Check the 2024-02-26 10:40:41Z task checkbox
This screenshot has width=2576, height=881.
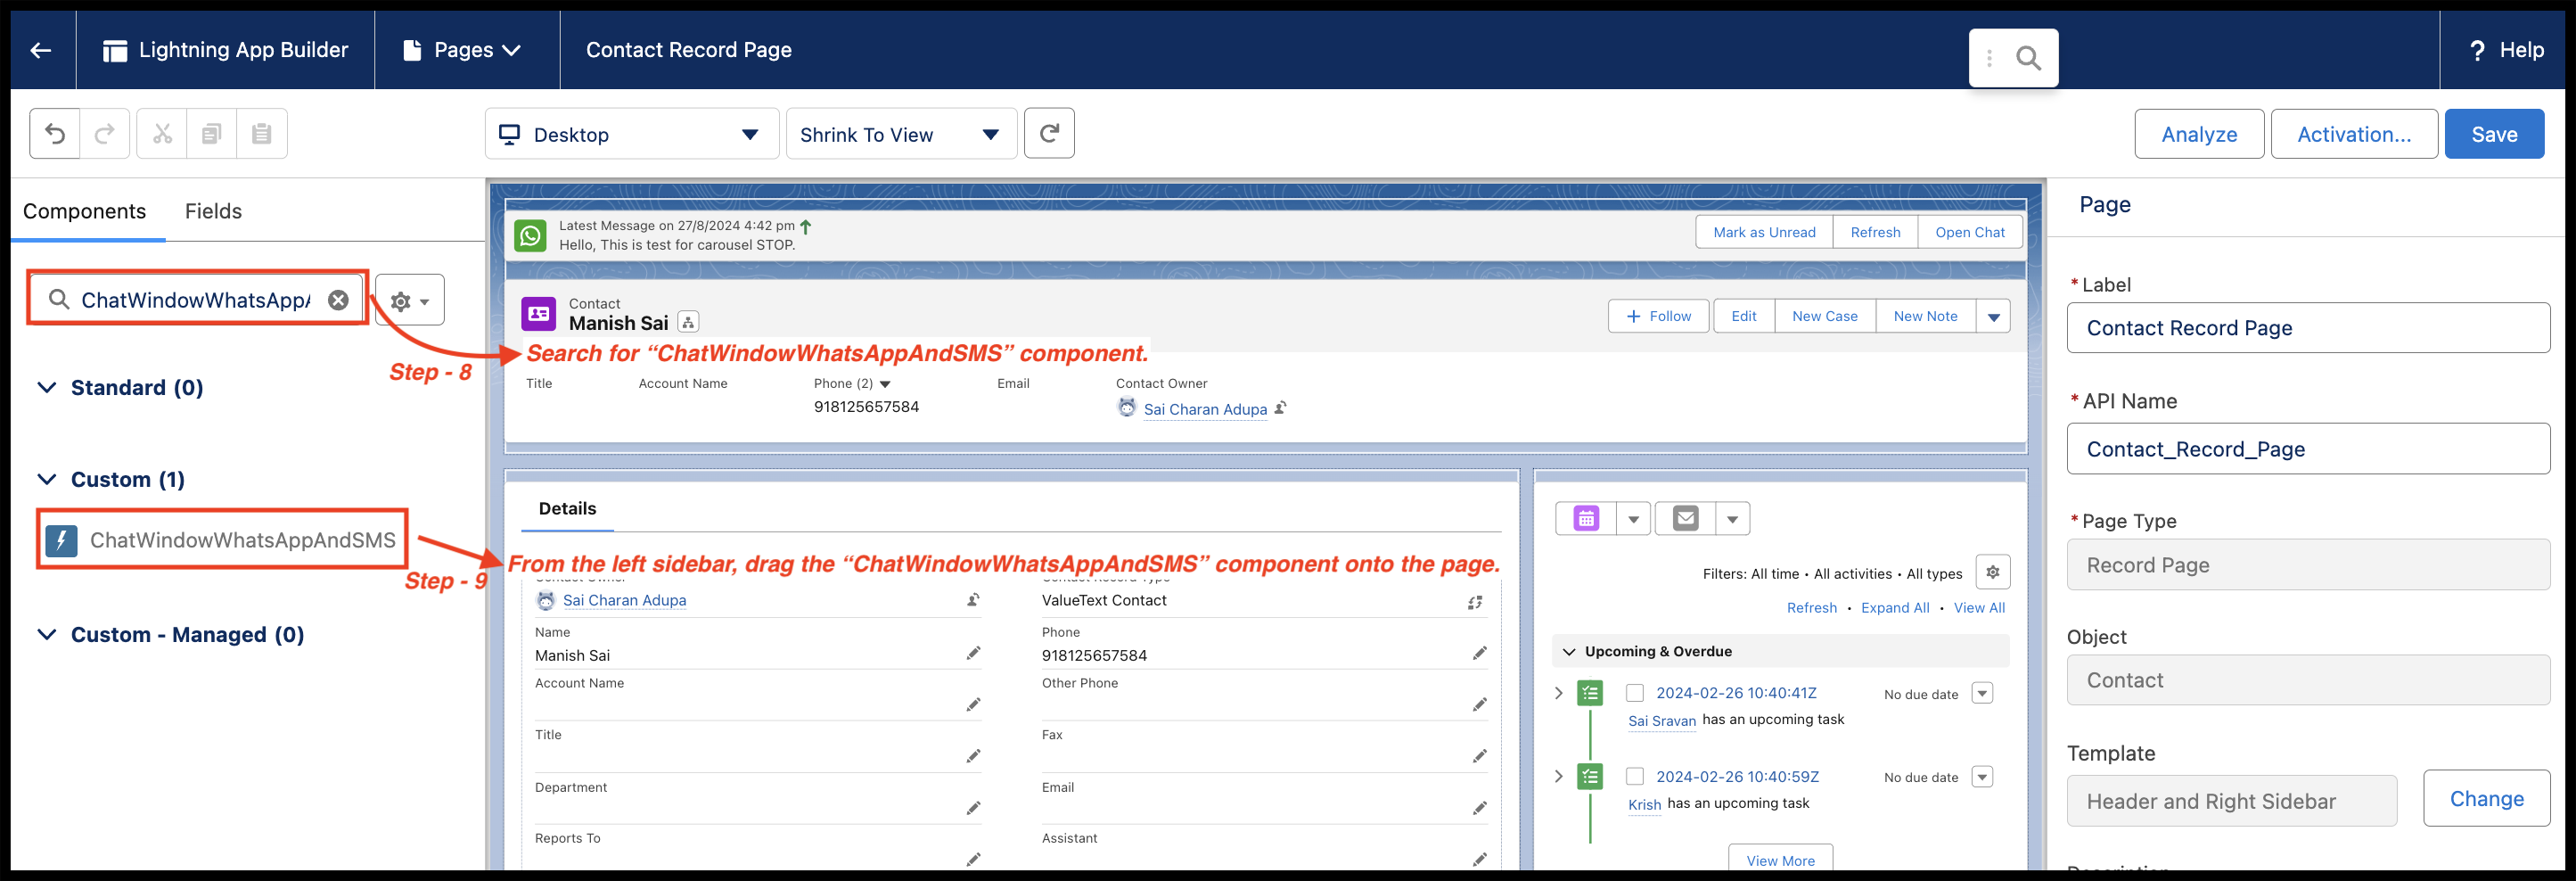coord(1635,693)
